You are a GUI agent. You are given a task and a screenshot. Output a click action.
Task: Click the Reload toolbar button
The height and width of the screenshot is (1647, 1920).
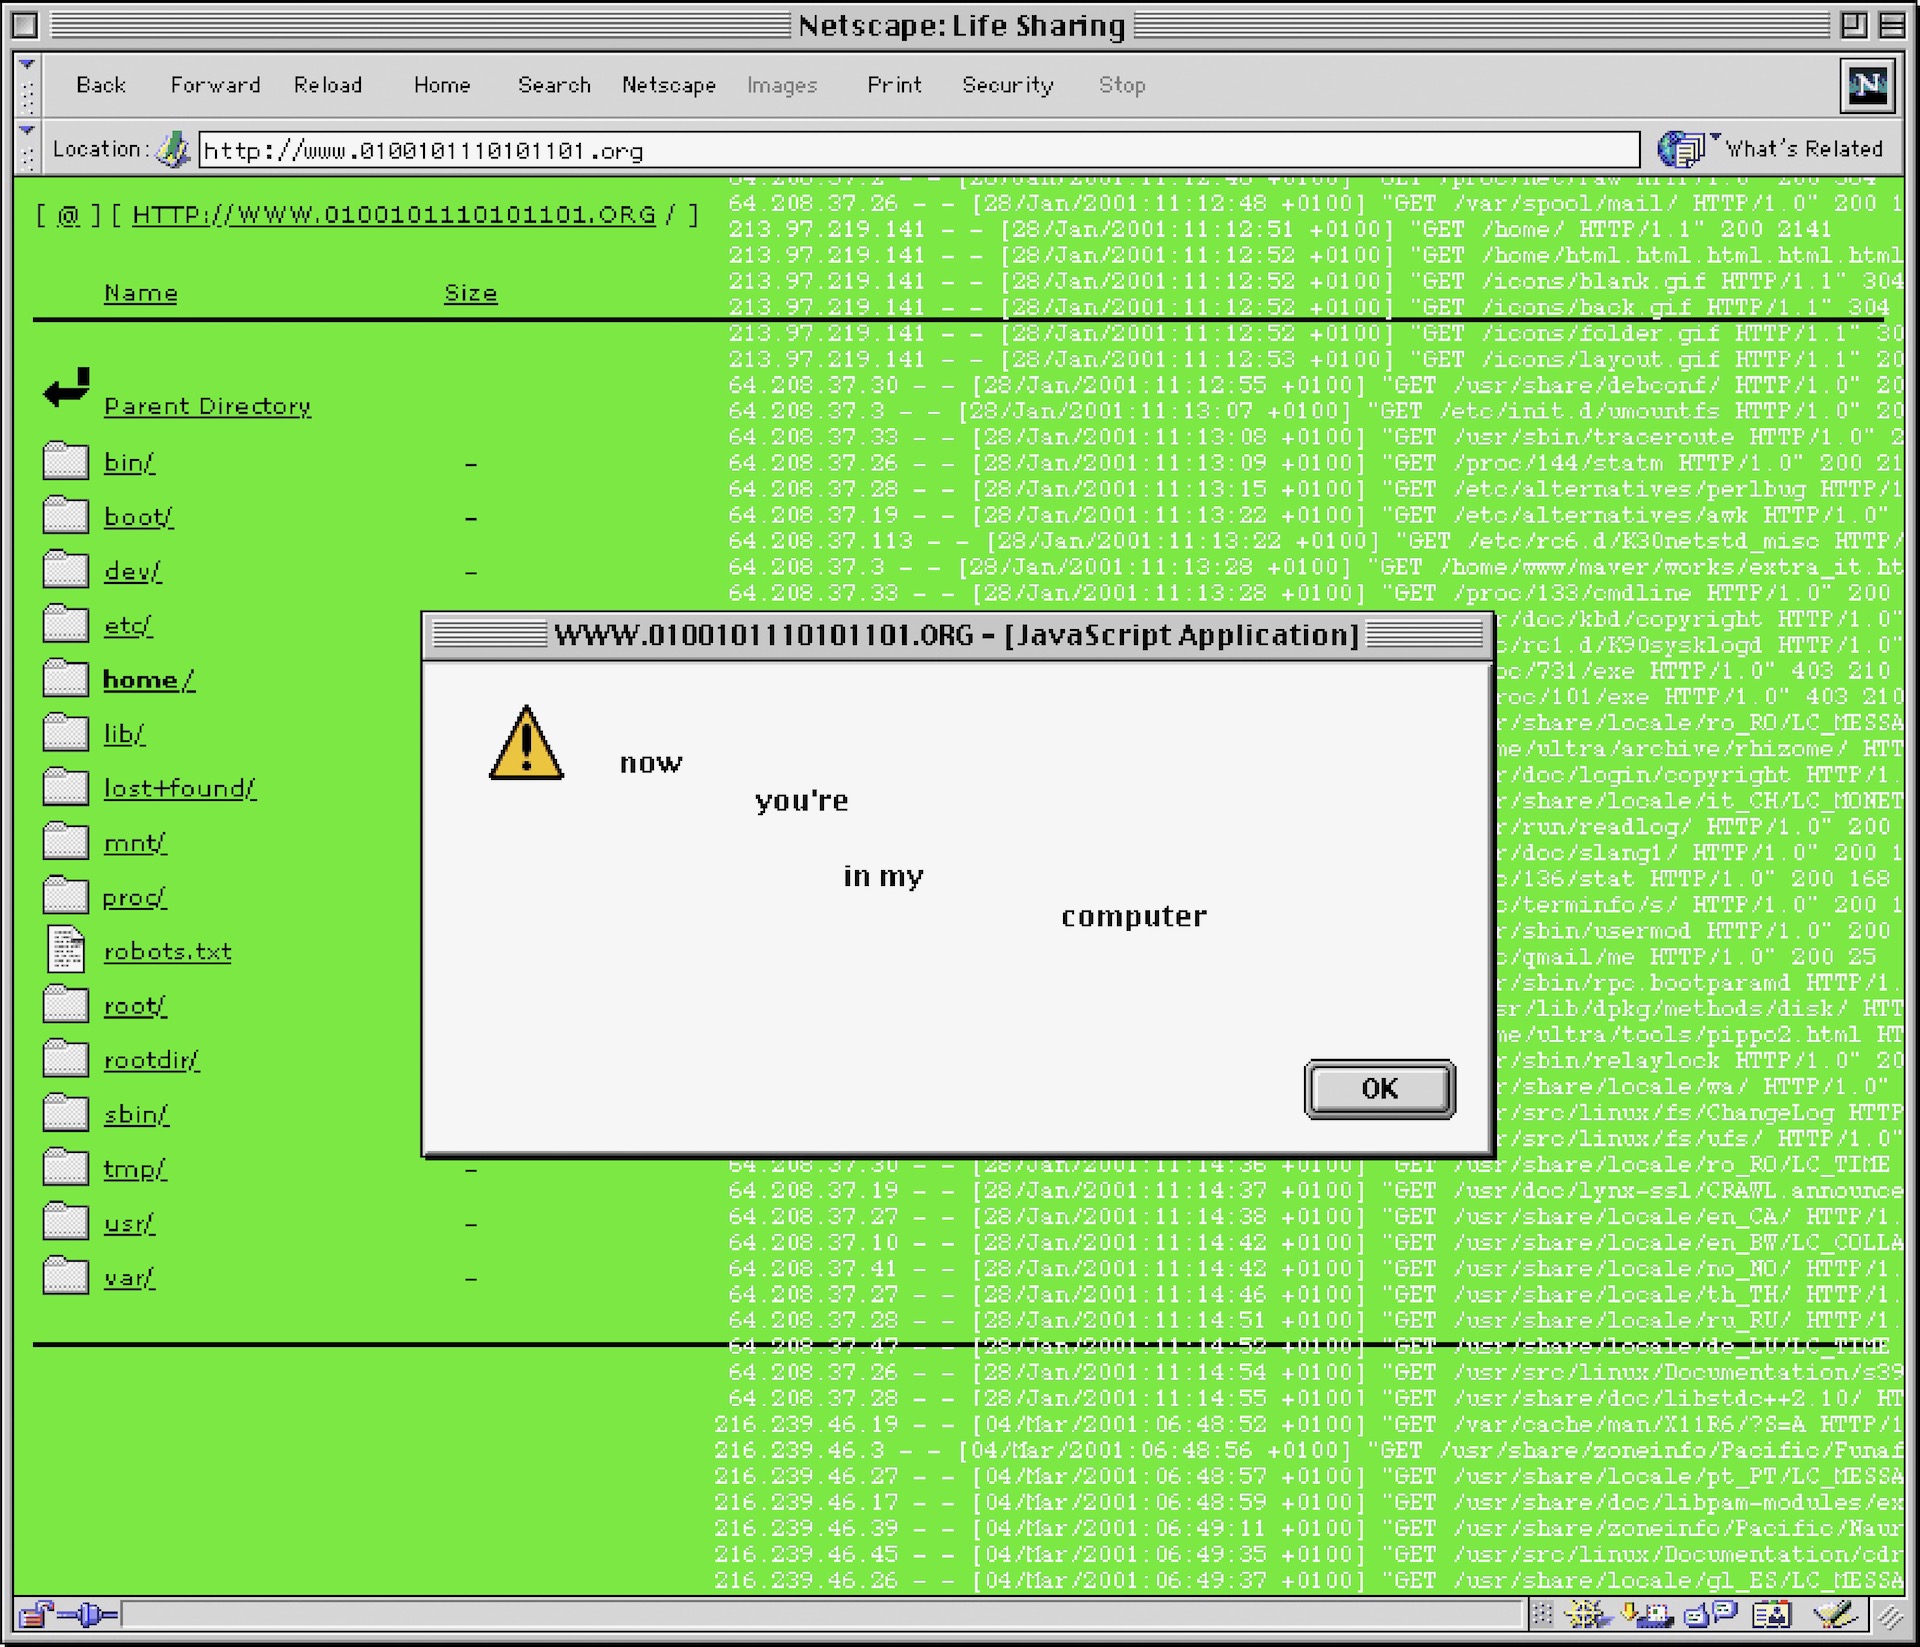pyautogui.click(x=327, y=85)
